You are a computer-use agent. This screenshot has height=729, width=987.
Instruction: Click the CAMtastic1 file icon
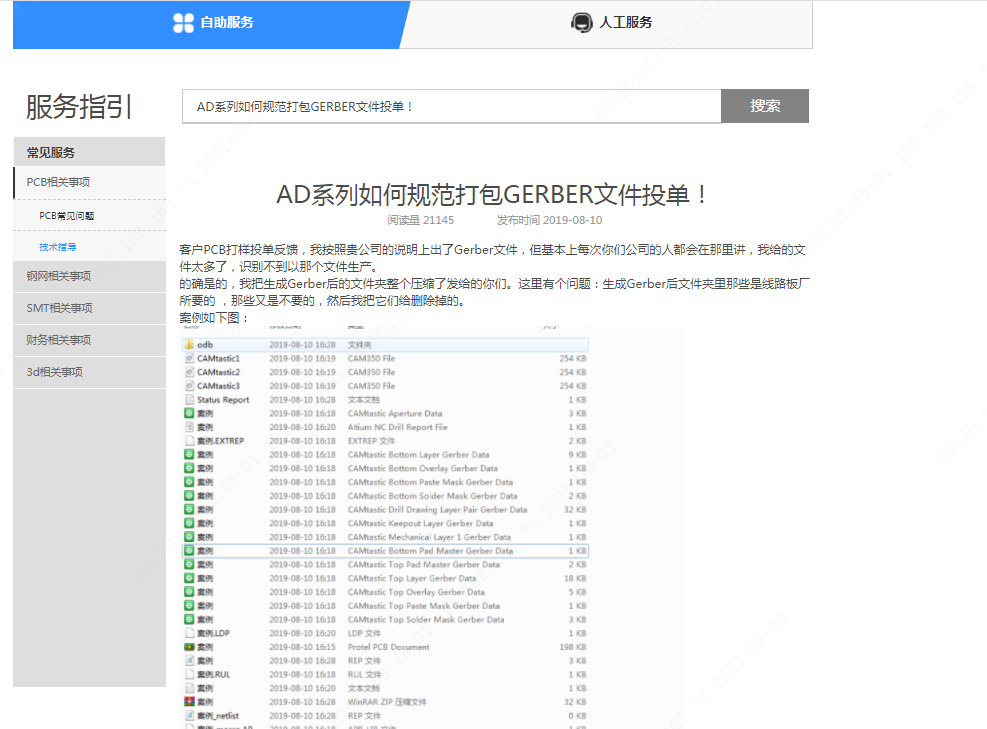[188, 358]
